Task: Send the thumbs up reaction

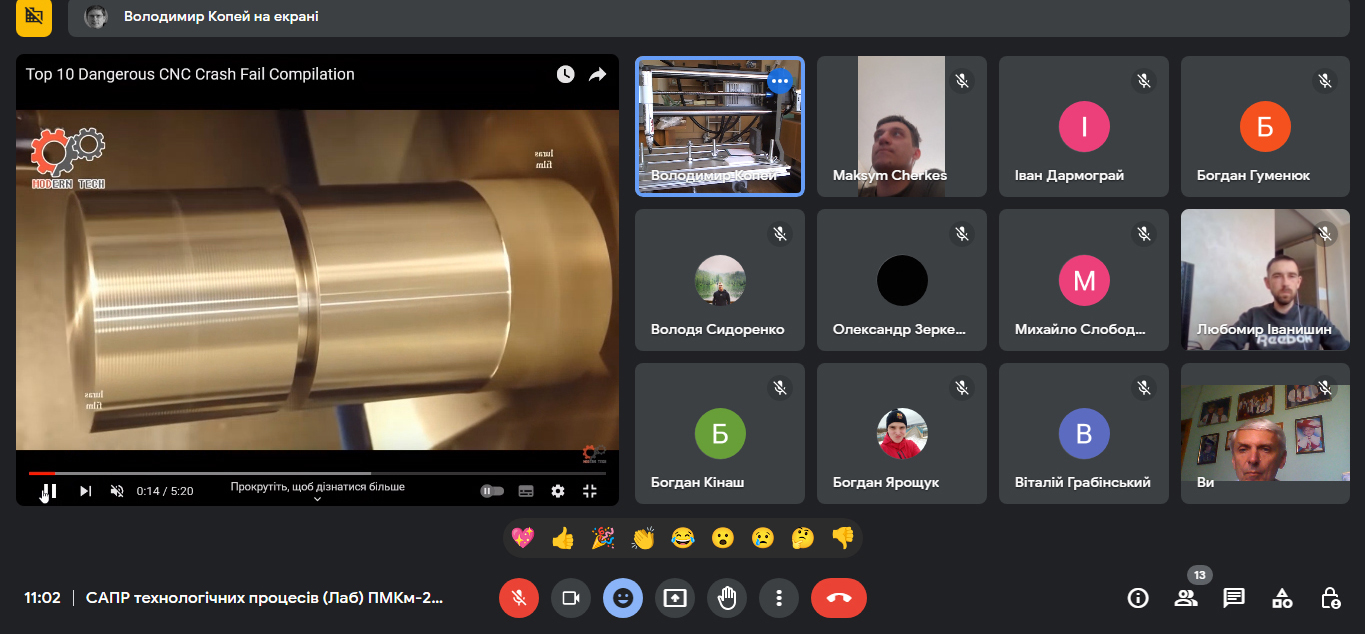Action: coord(563,538)
